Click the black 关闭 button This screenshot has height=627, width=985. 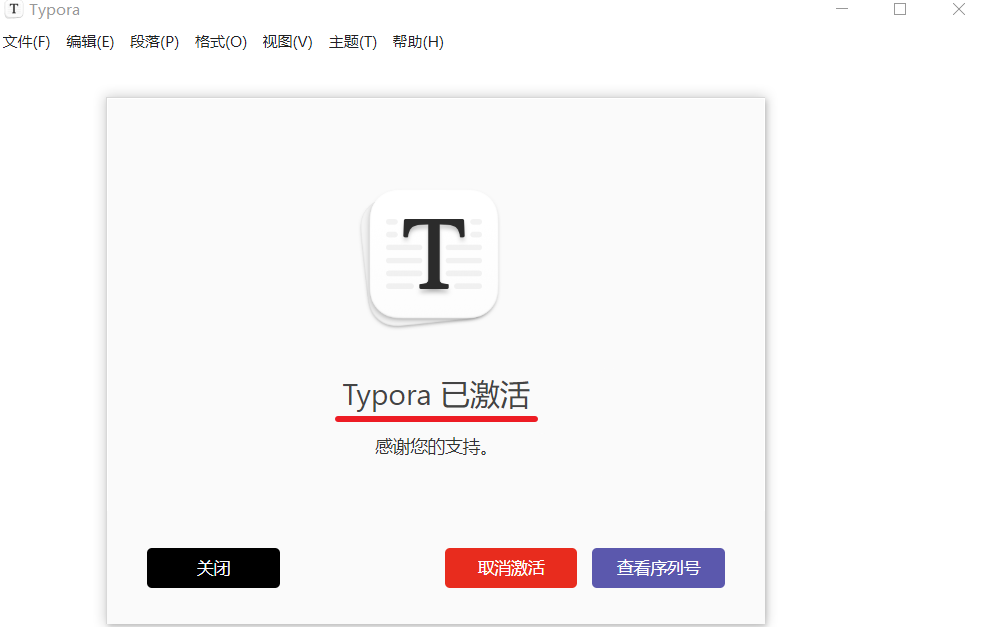[214, 568]
